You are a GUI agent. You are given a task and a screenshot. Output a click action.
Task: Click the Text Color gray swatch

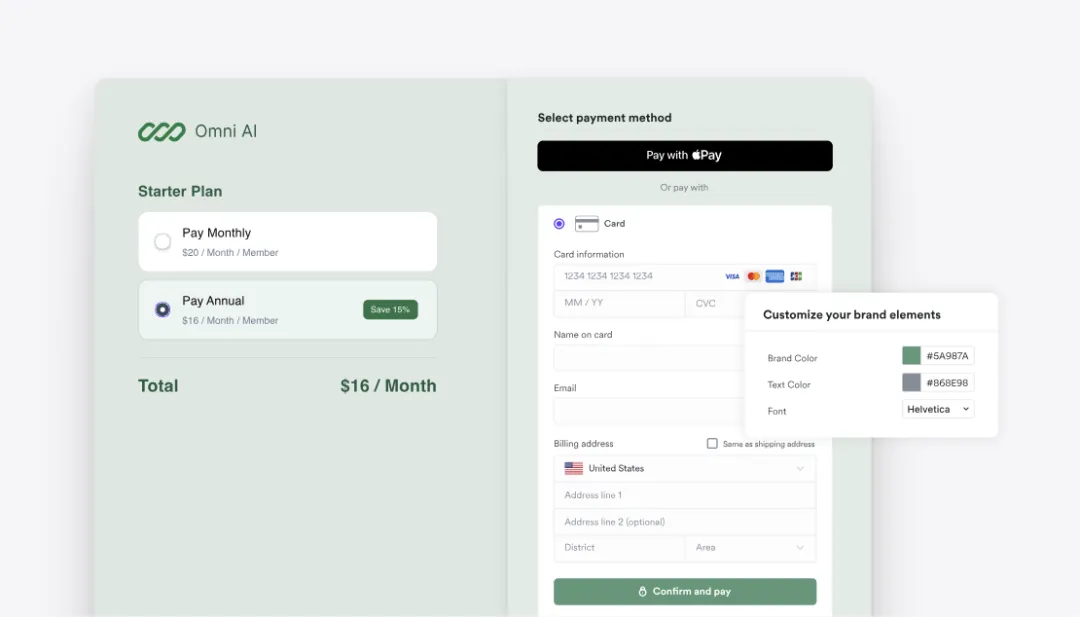click(911, 382)
